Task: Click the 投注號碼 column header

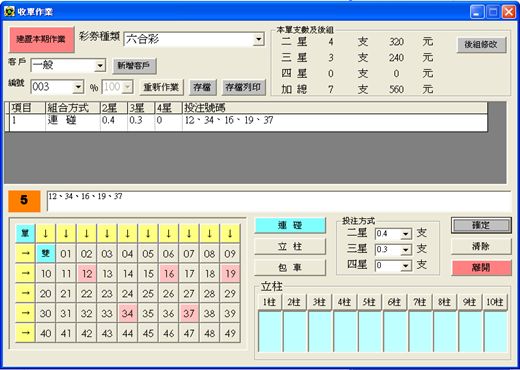Action: point(335,108)
